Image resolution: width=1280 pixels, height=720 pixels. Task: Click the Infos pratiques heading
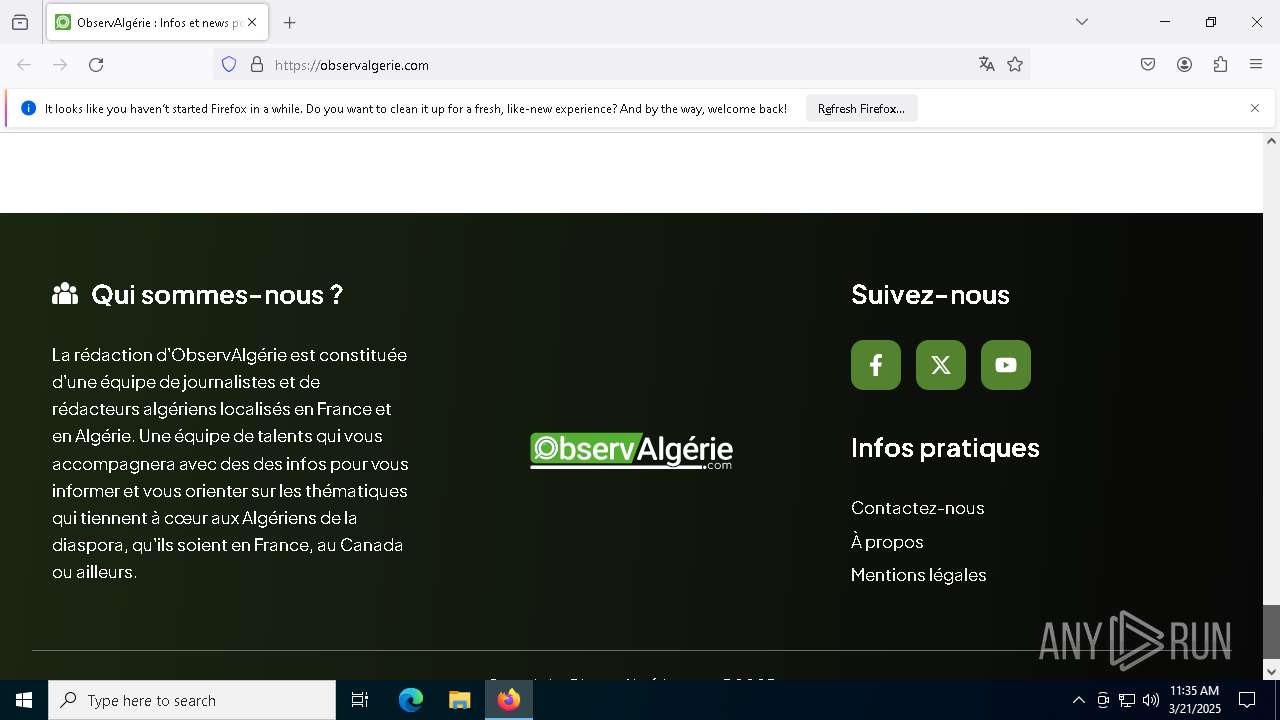click(x=945, y=448)
